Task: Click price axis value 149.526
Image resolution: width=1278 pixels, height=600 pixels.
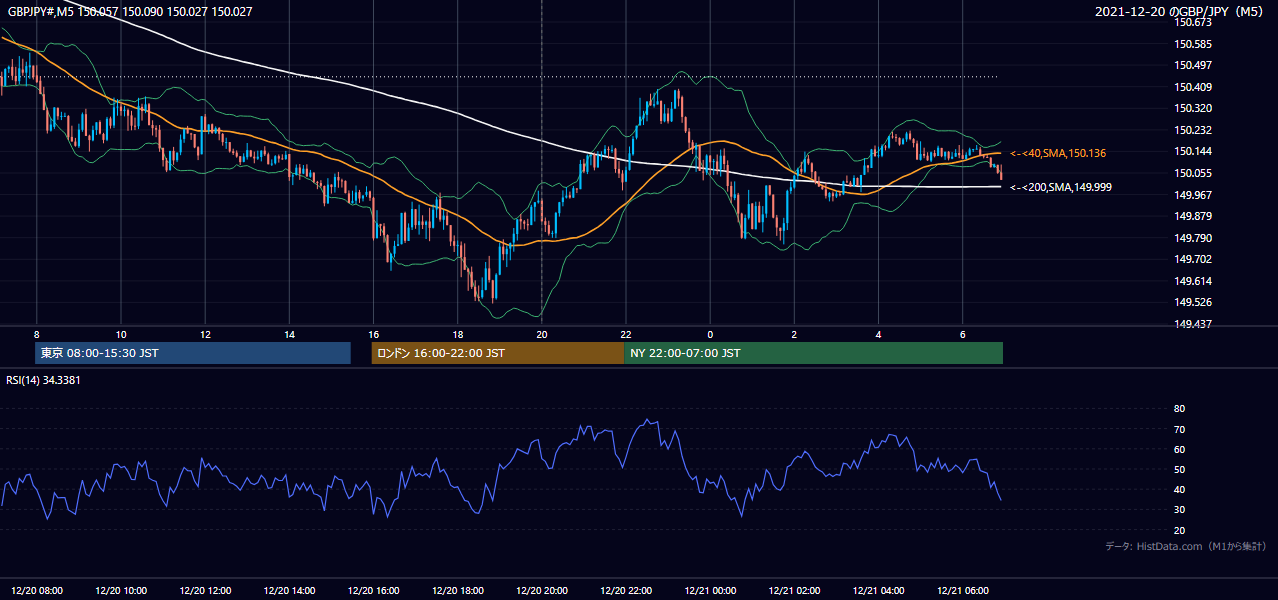Action: point(1194,302)
